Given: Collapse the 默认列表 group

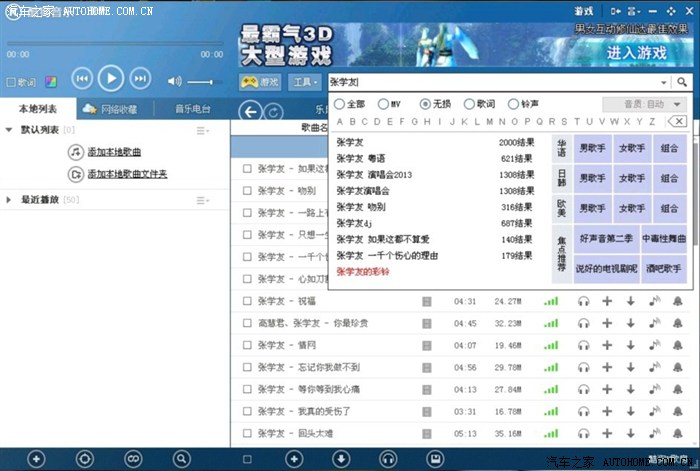Looking at the screenshot, I should click(8, 130).
